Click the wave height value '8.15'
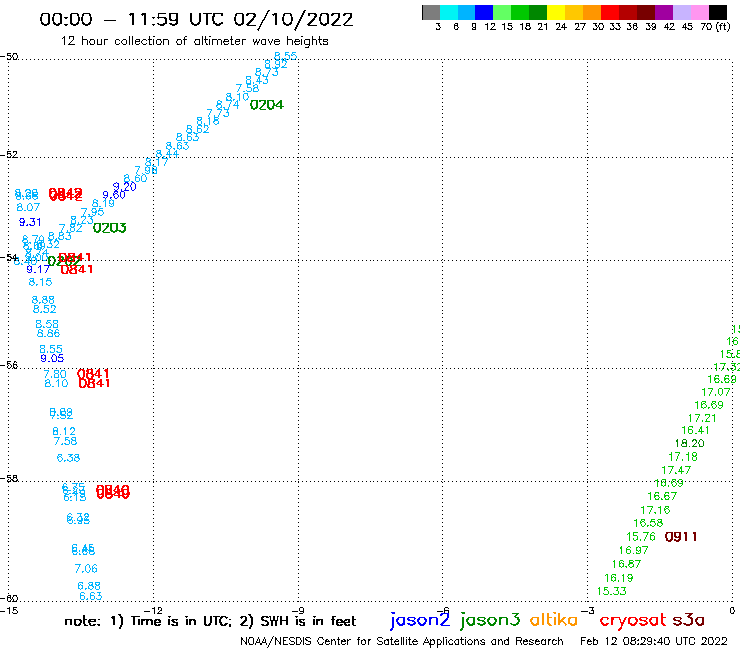 (x=40, y=282)
